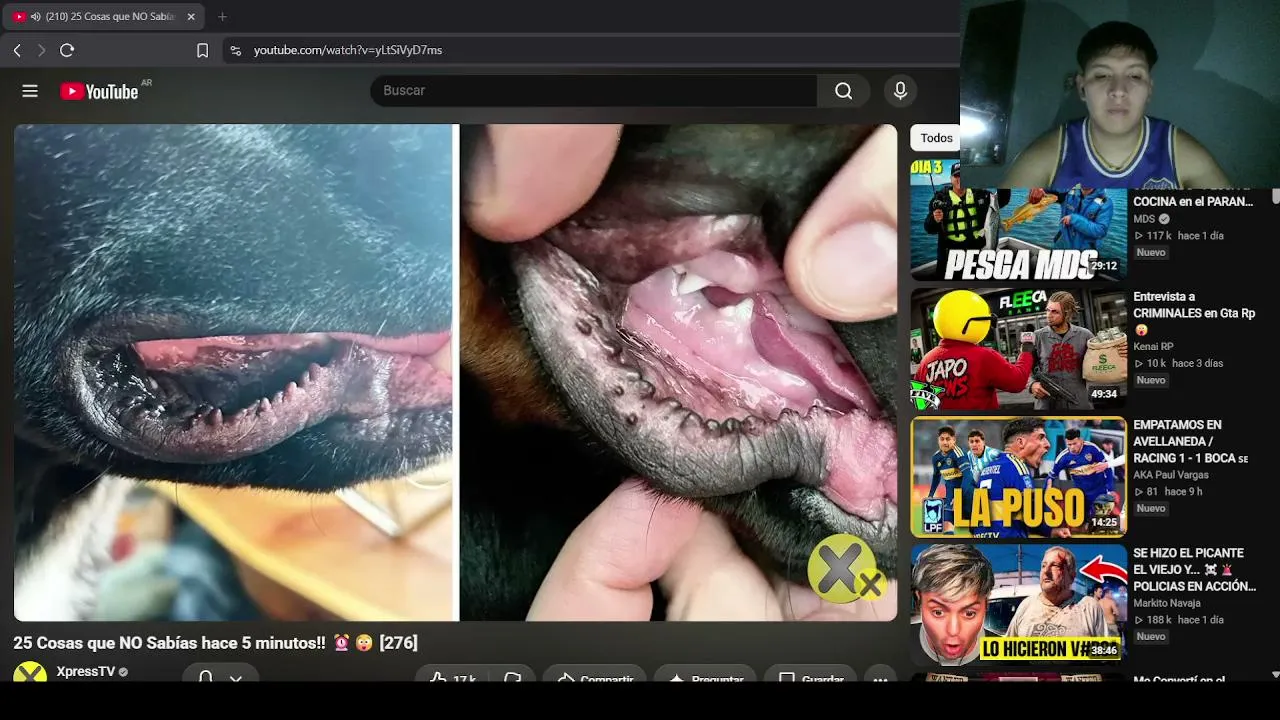This screenshot has width=1280, height=720.
Task: Click the Nuevo badge under Kenai RP
Action: [x=1151, y=381]
